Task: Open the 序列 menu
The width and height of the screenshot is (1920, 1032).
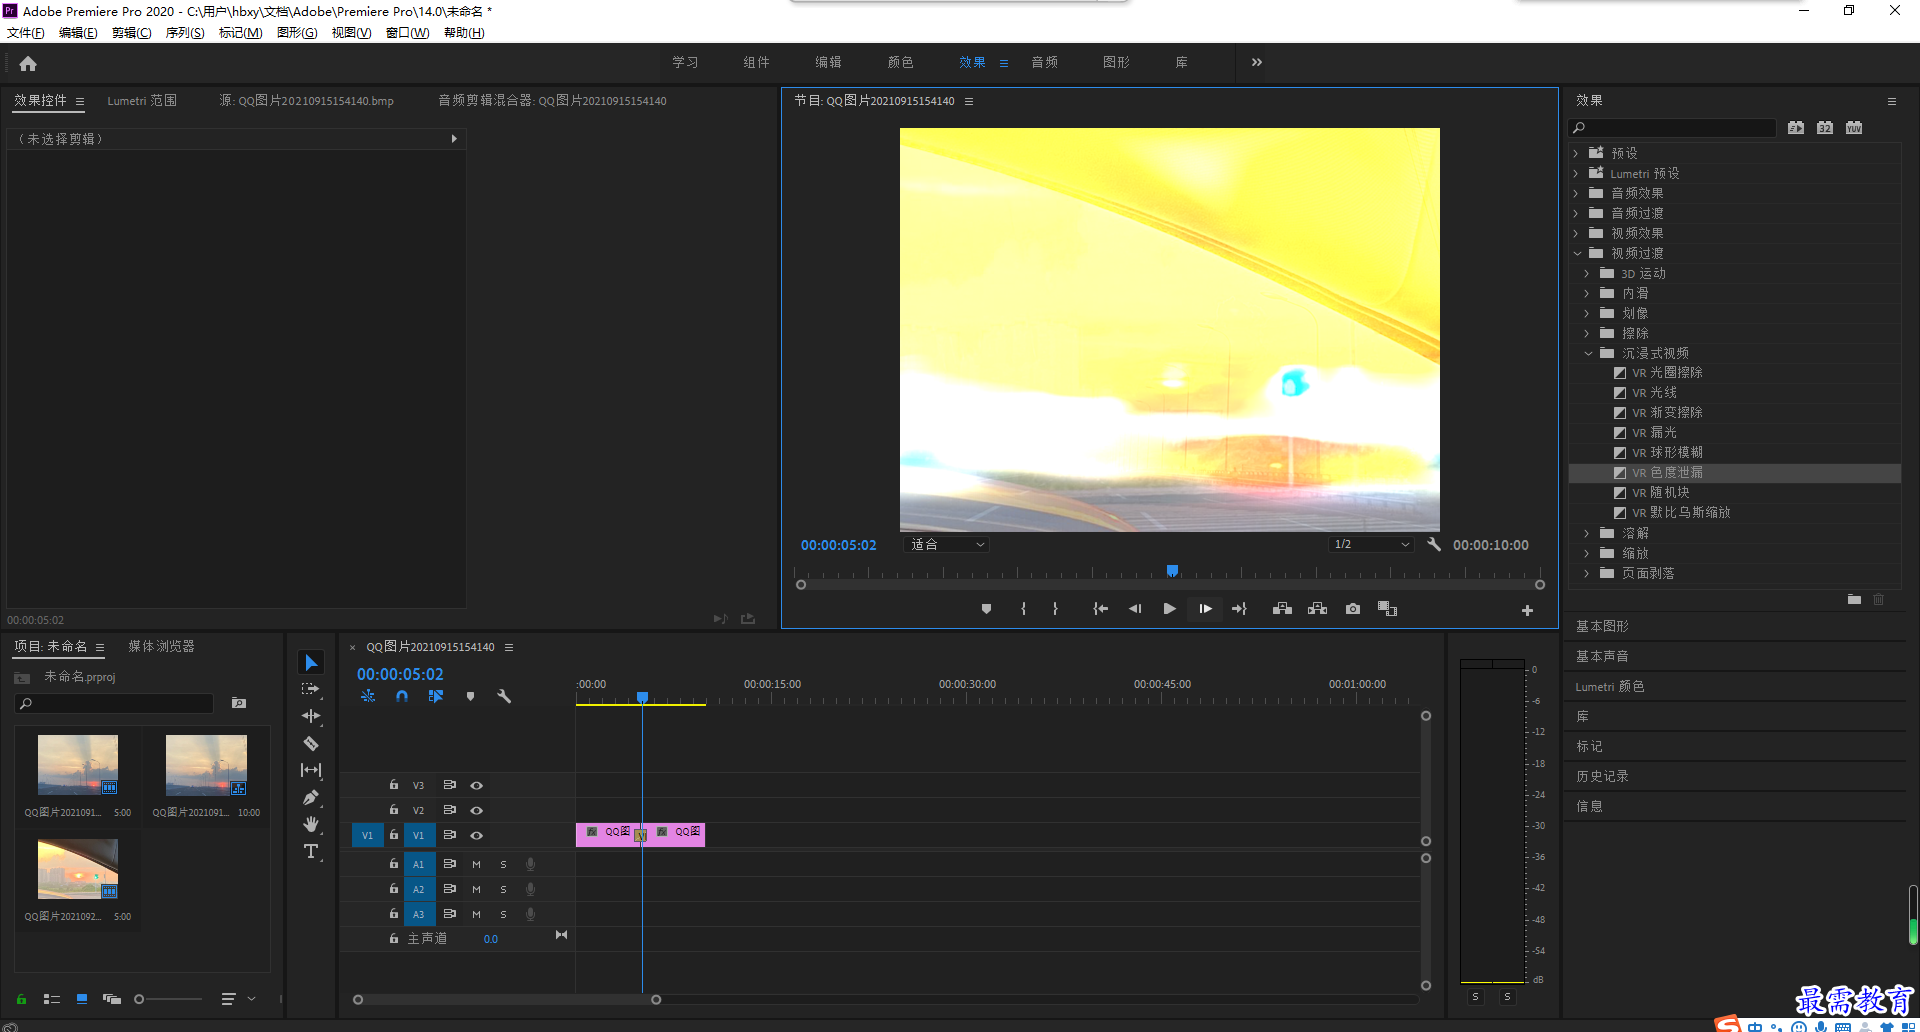Action: 185,33
